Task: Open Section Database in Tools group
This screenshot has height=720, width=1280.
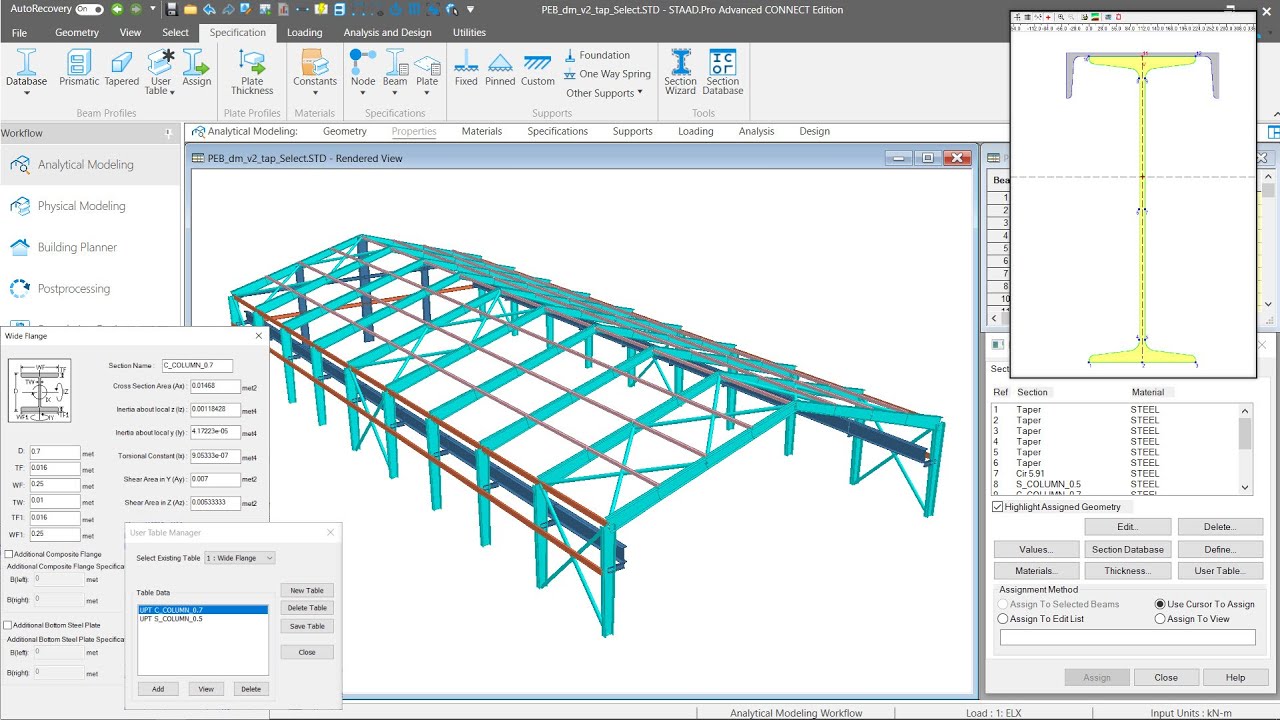Action: 723,72
